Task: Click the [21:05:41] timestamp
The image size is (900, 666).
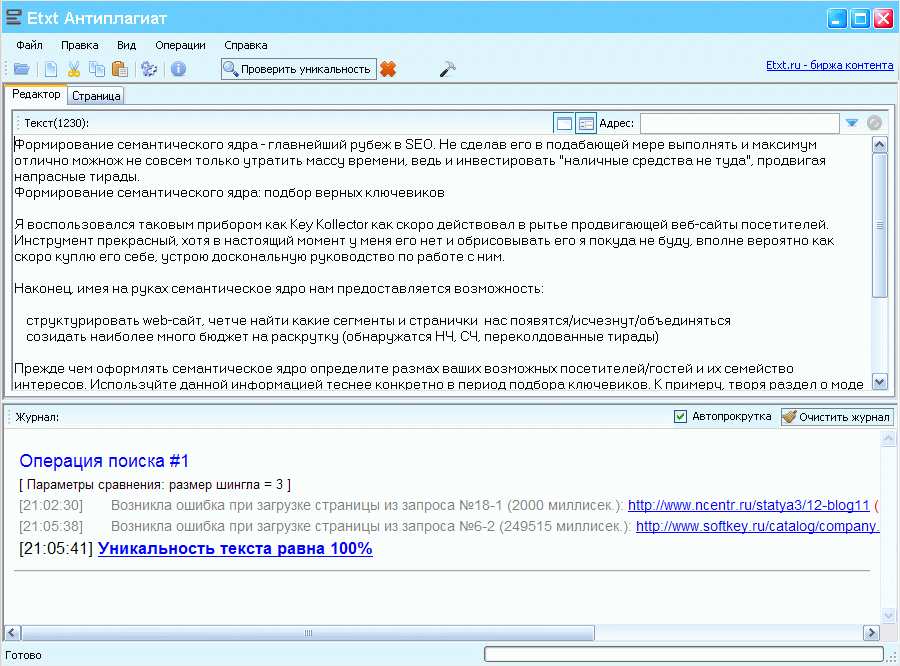Action: point(56,549)
